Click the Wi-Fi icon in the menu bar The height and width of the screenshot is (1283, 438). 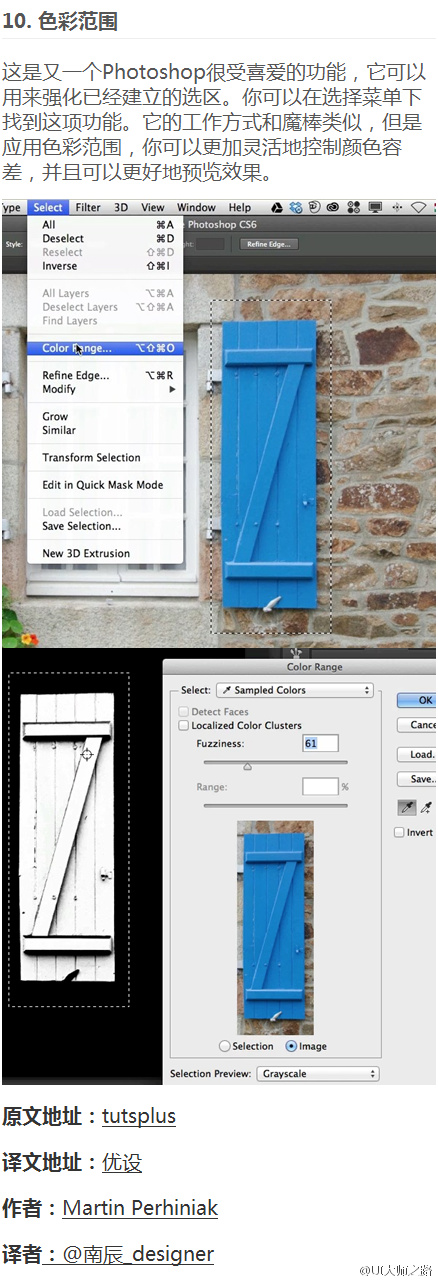[417, 208]
